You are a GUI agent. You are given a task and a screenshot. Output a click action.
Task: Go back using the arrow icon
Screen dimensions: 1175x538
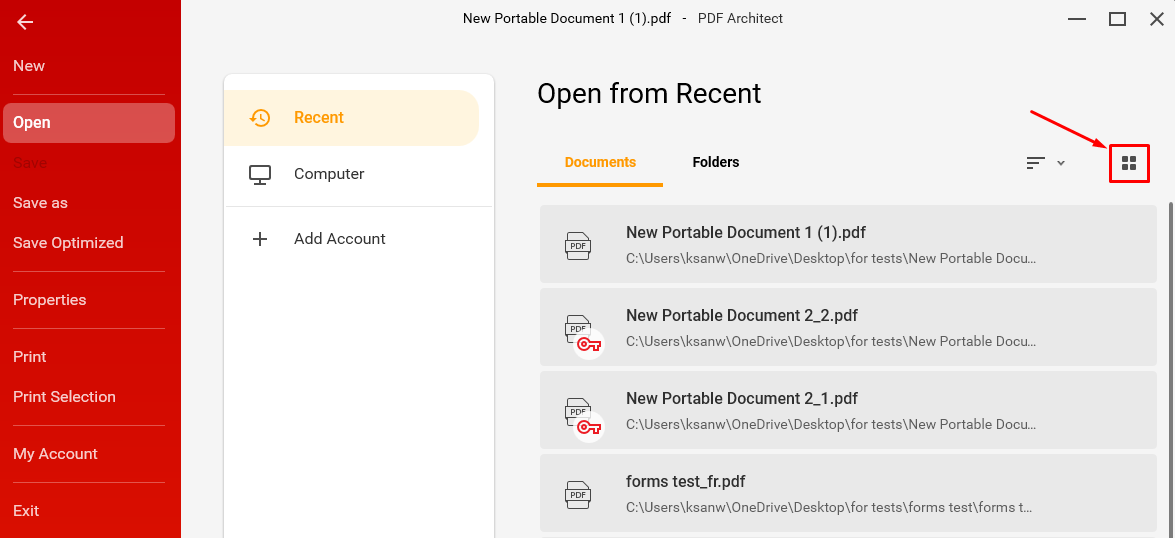(x=25, y=22)
